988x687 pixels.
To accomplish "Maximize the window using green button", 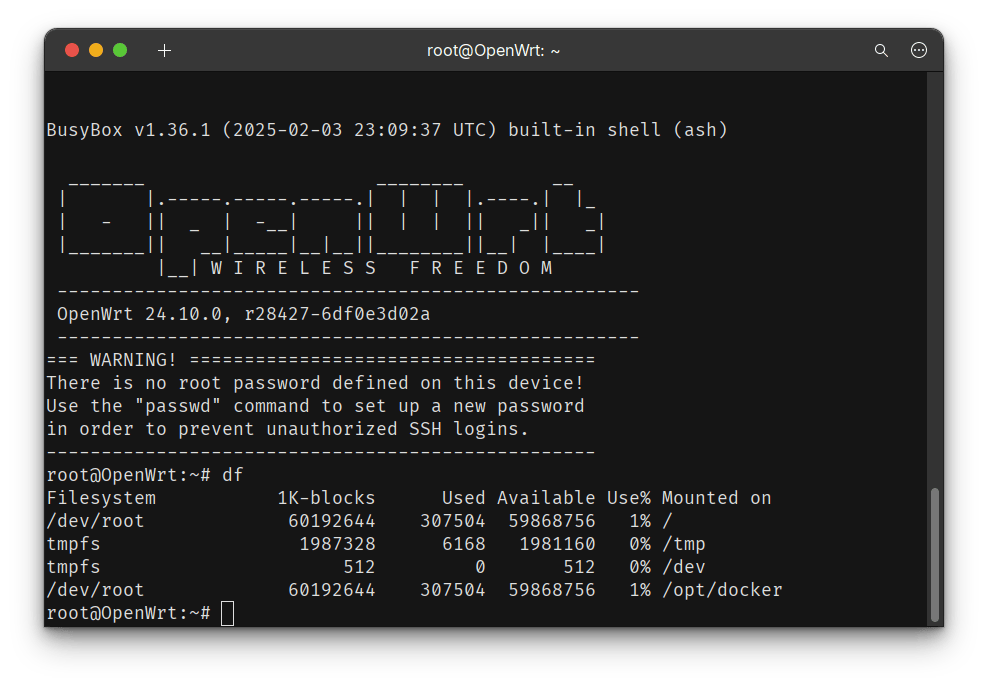I will coord(120,50).
